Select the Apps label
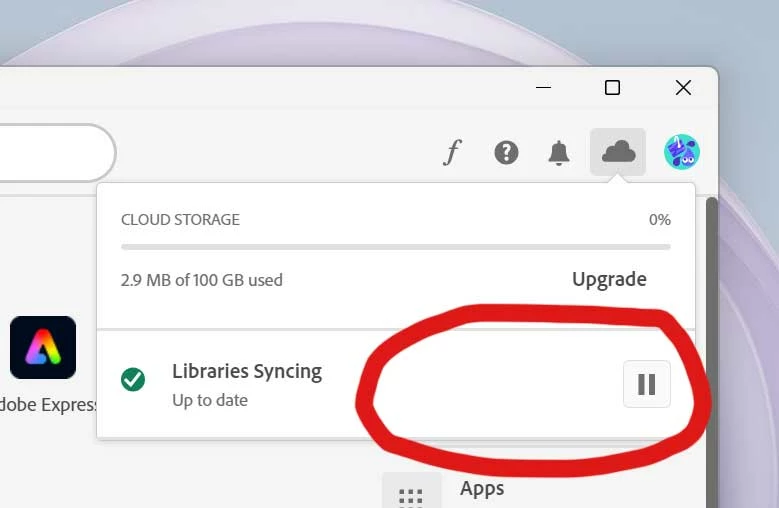779x508 pixels. point(482,489)
